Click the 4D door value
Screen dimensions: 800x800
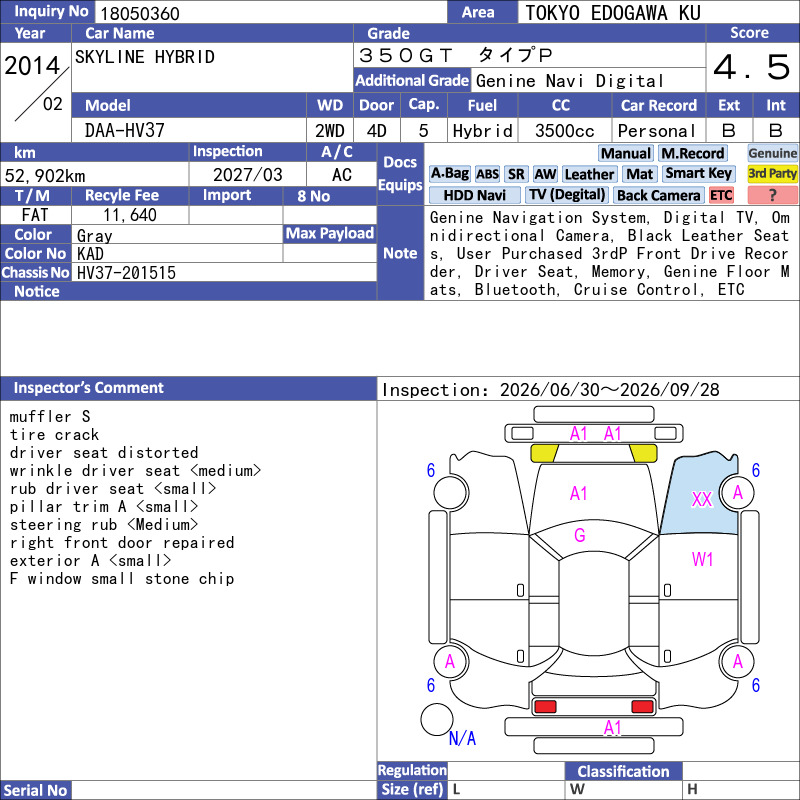pyautogui.click(x=377, y=131)
